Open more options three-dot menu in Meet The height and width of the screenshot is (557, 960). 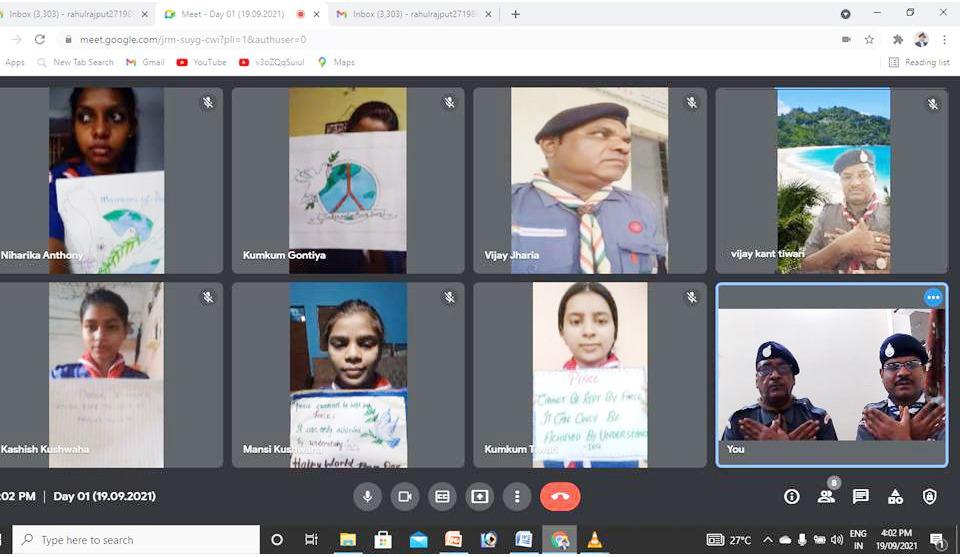(517, 496)
